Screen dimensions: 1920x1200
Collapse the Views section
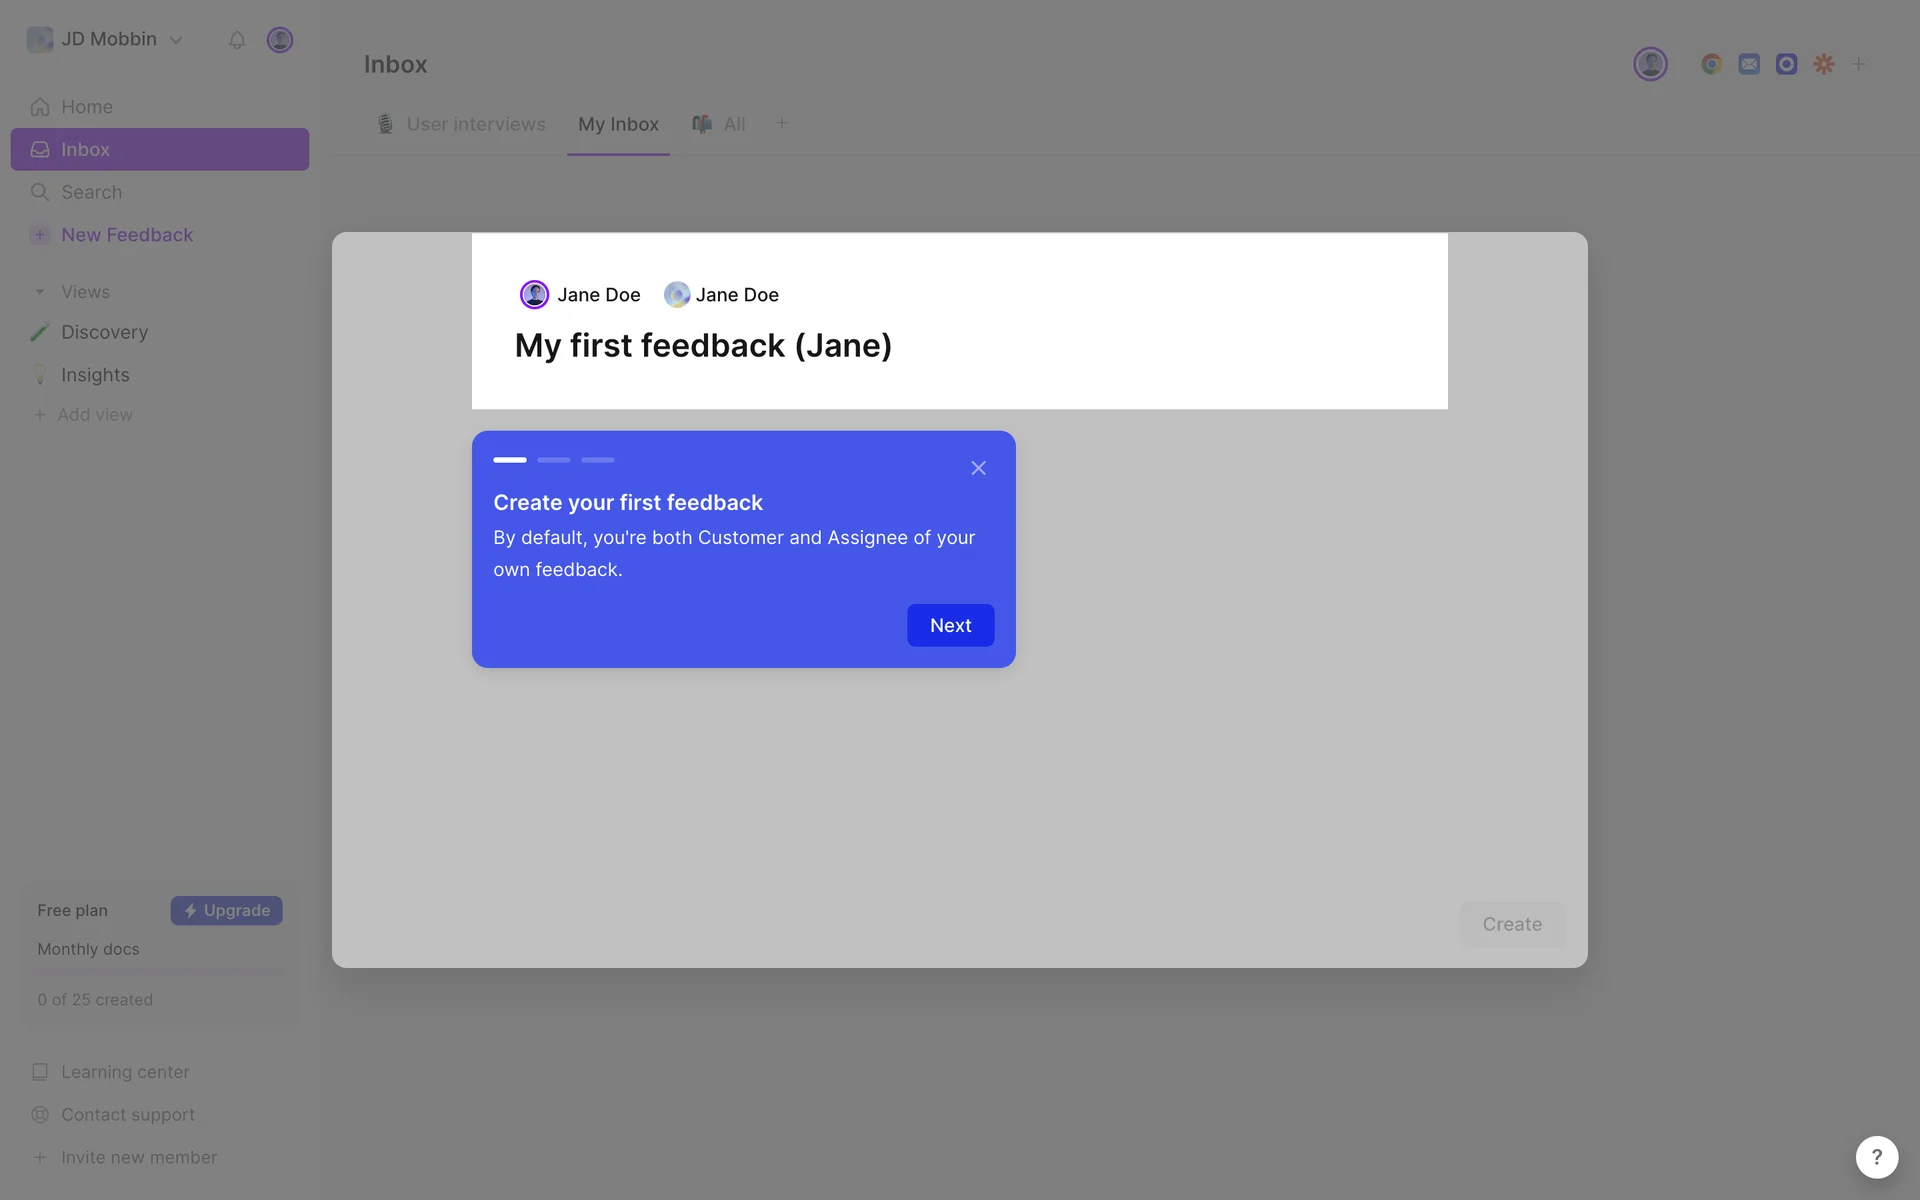(x=40, y=292)
